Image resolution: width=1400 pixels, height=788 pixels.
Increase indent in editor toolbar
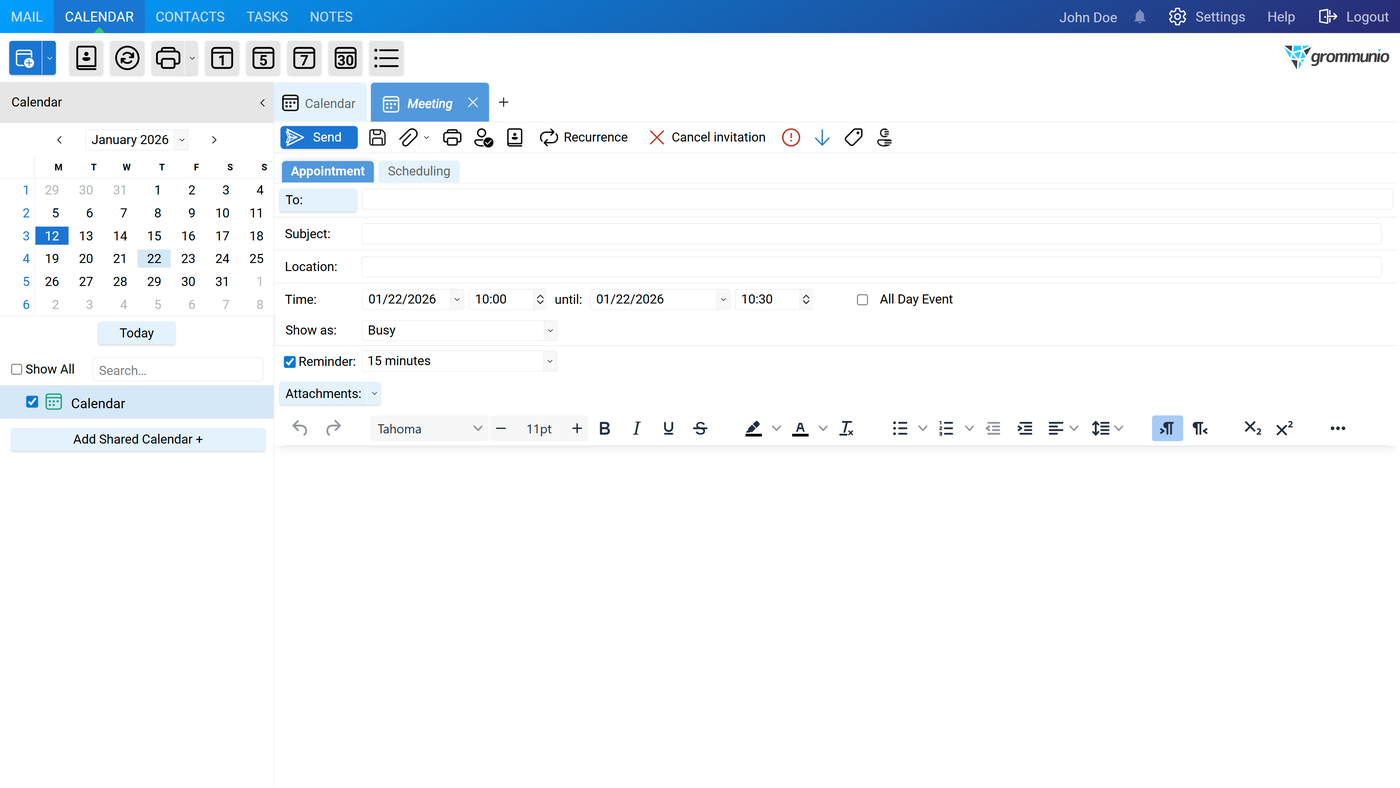click(1025, 428)
